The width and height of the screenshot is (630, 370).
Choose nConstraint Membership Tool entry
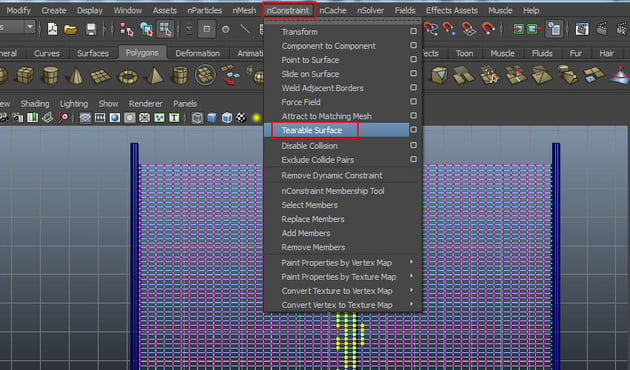[333, 191]
